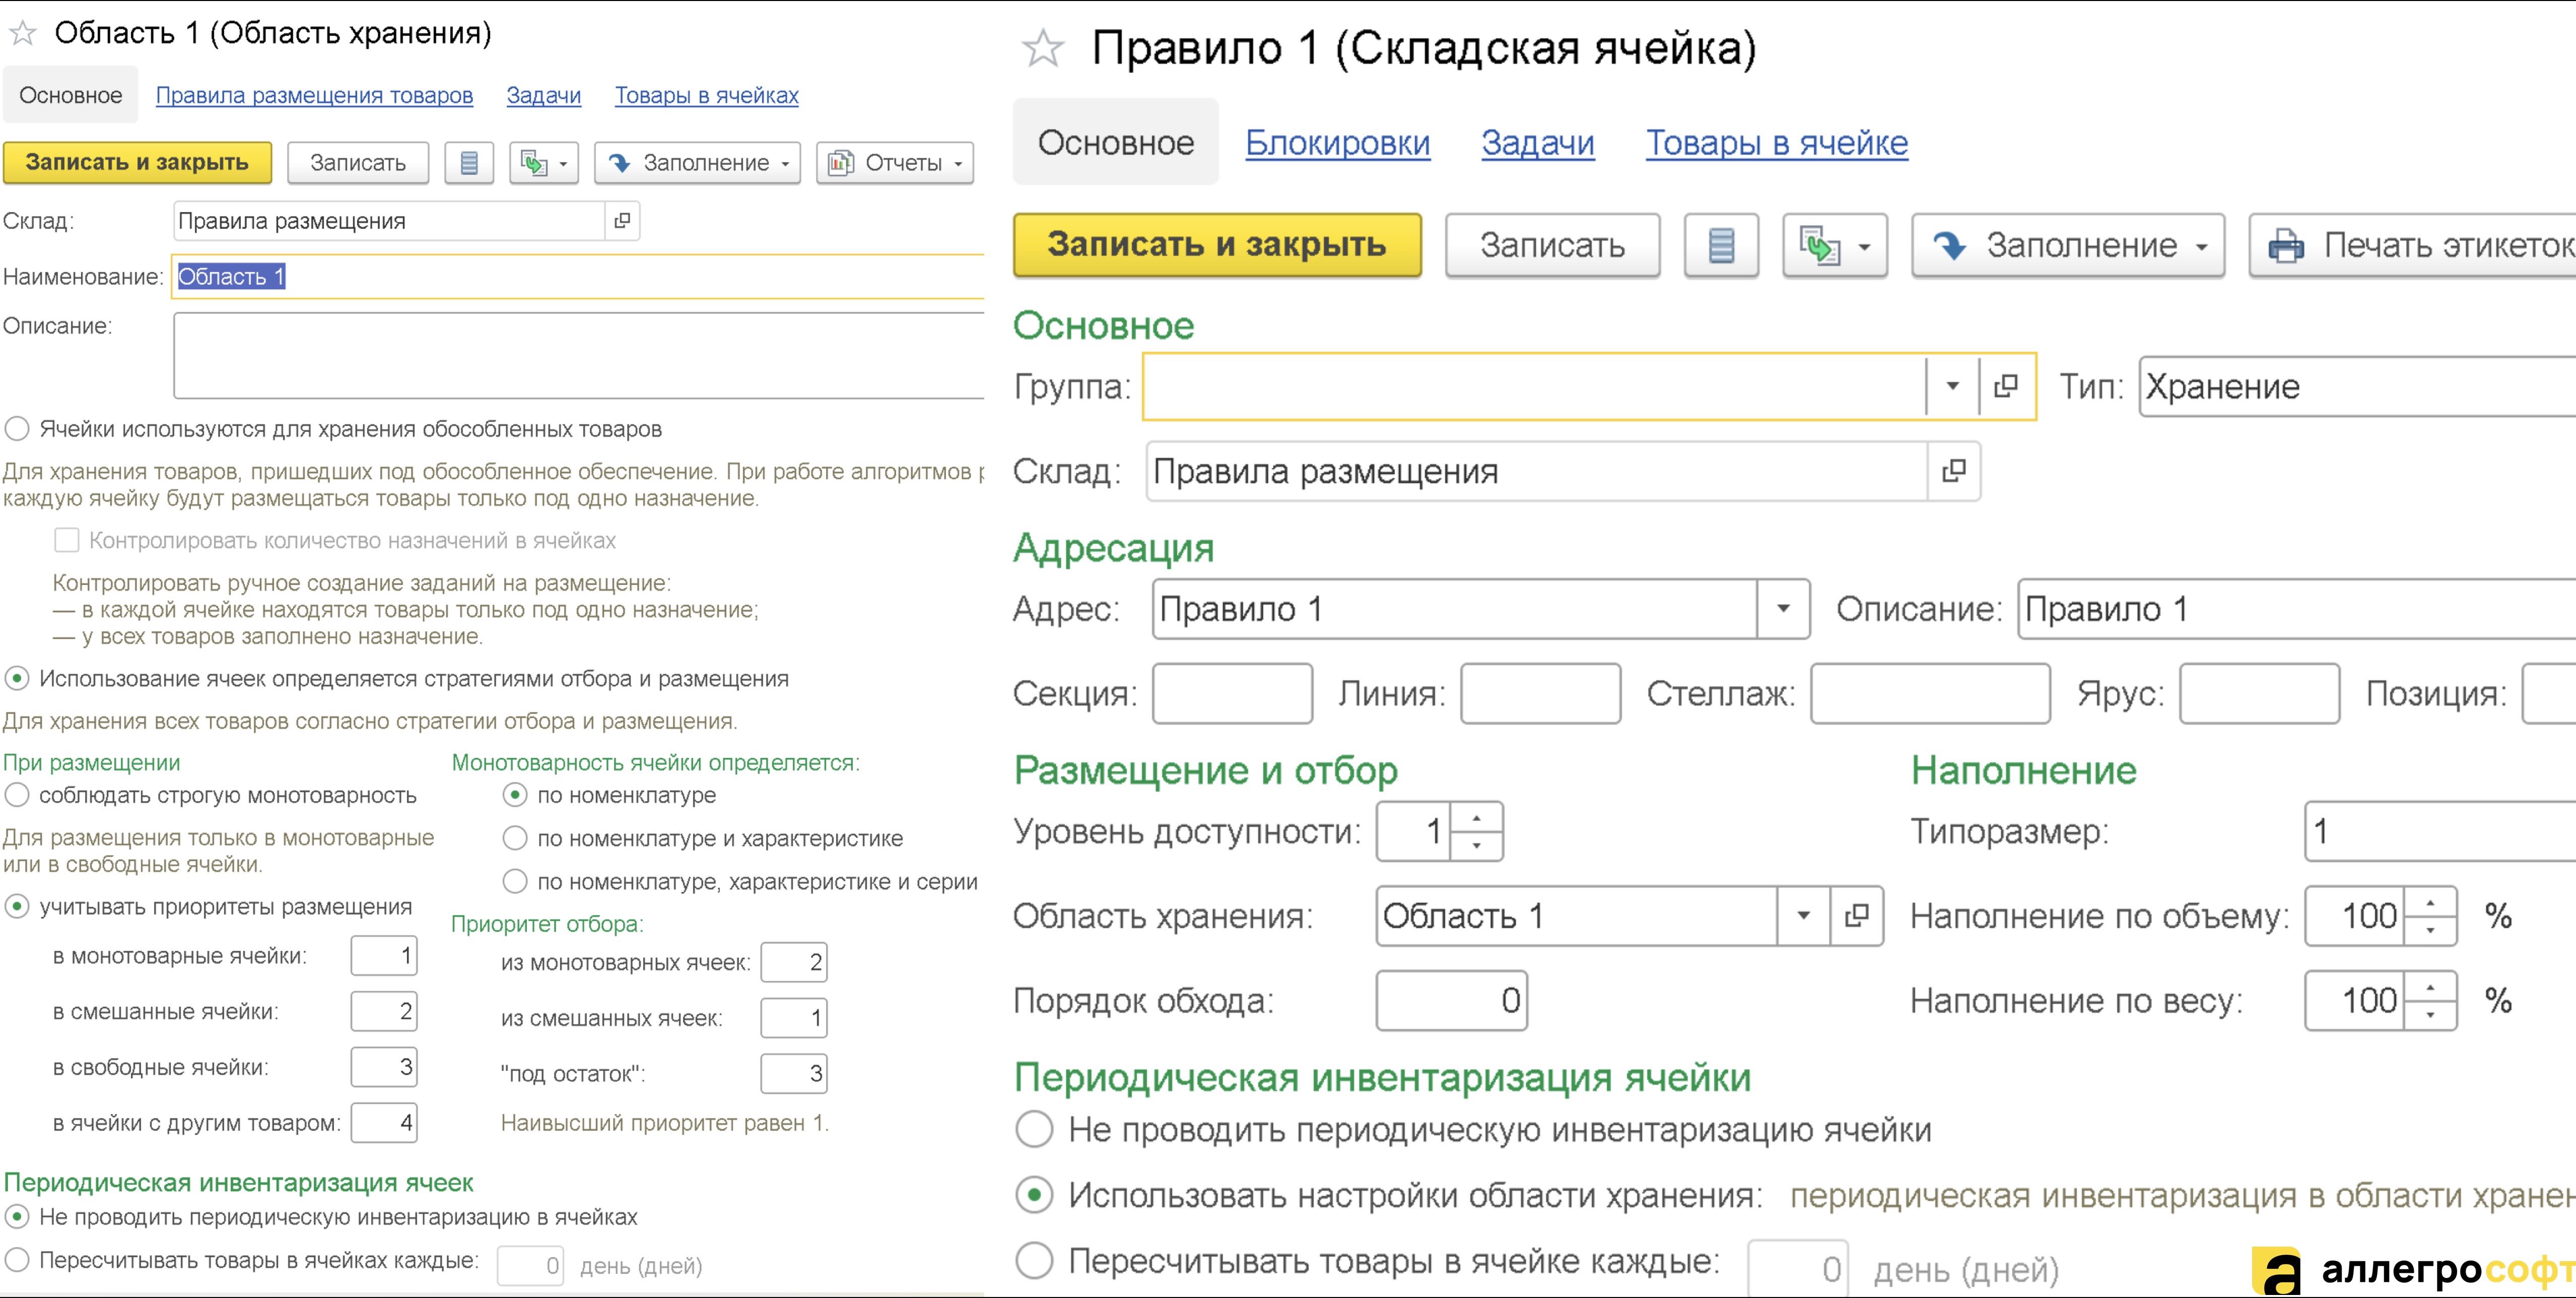The image size is (2576, 1298).
Task: Click Печать этикеток button
Action: pos(2412,245)
